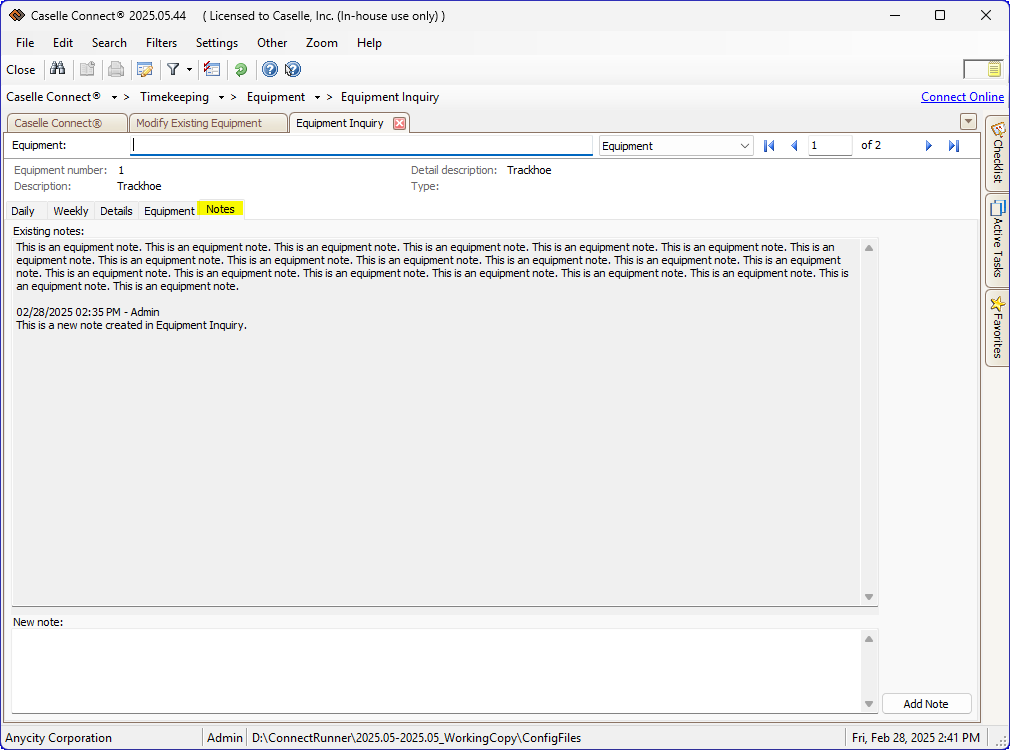Click the green refresh icon

[241, 69]
